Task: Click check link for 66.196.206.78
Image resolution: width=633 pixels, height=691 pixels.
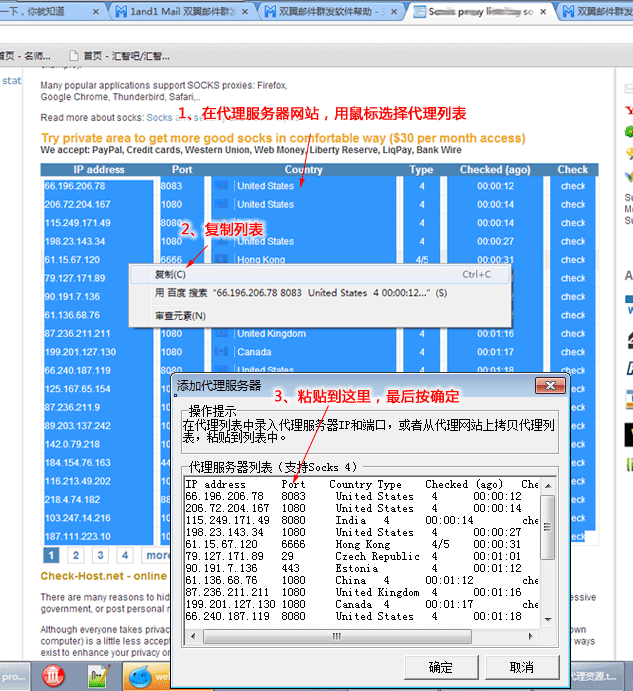Action: tap(573, 186)
